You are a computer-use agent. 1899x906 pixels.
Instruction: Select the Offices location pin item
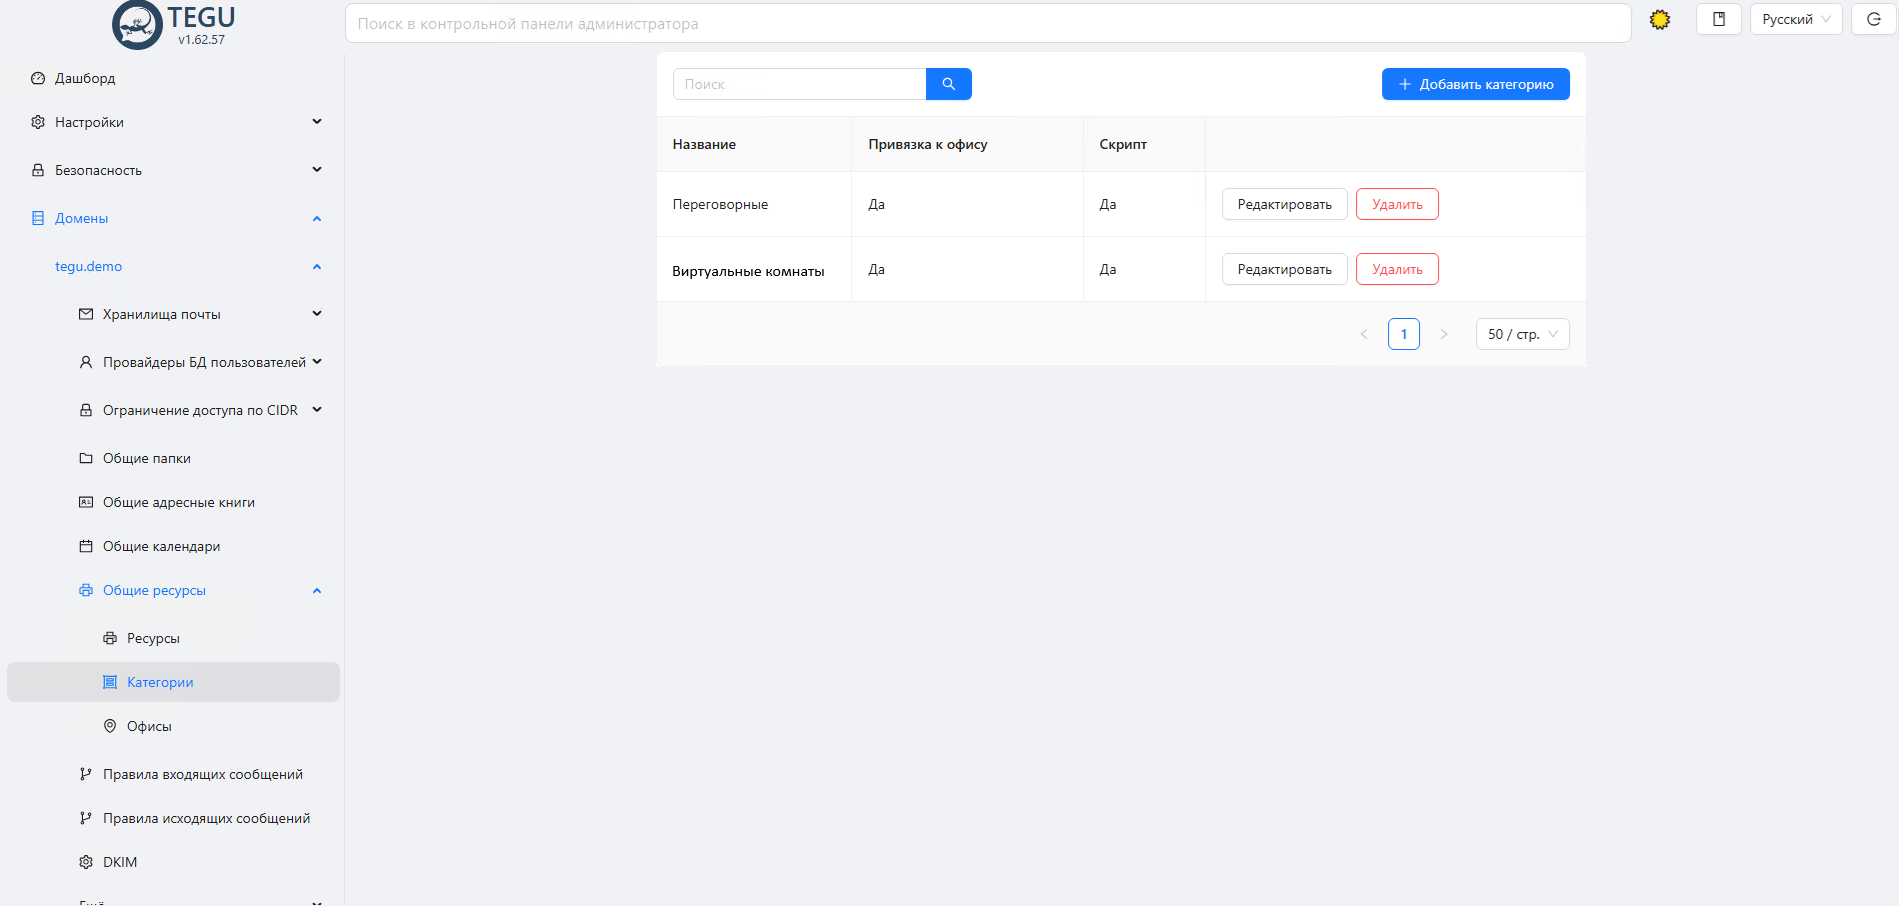coord(149,726)
